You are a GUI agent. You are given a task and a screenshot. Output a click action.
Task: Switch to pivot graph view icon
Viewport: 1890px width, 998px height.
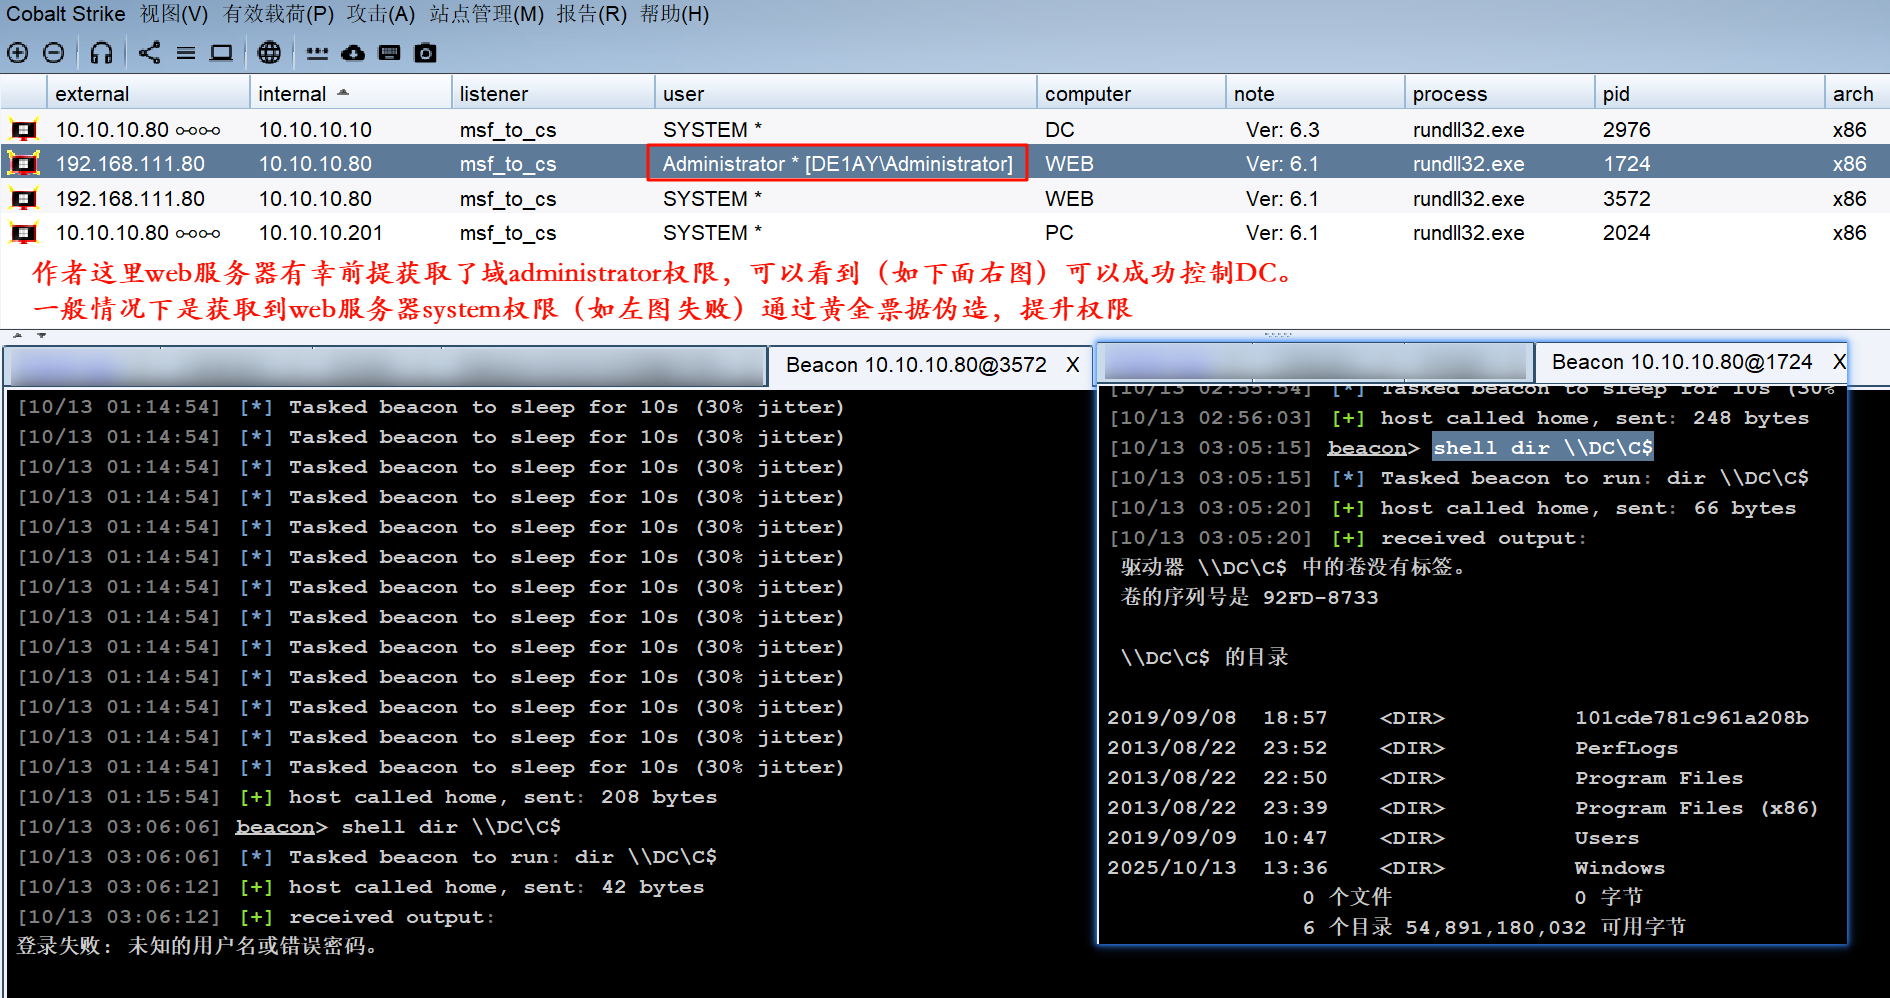tap(150, 53)
